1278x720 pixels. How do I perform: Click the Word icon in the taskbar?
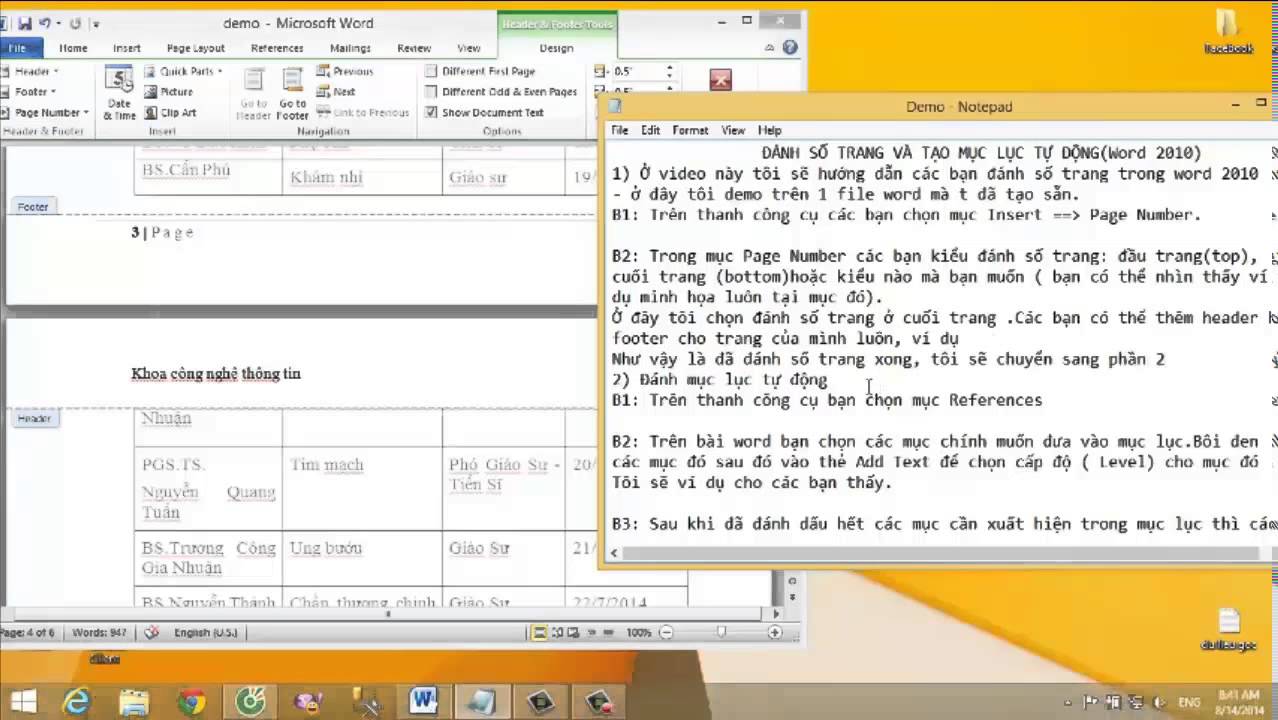point(423,701)
